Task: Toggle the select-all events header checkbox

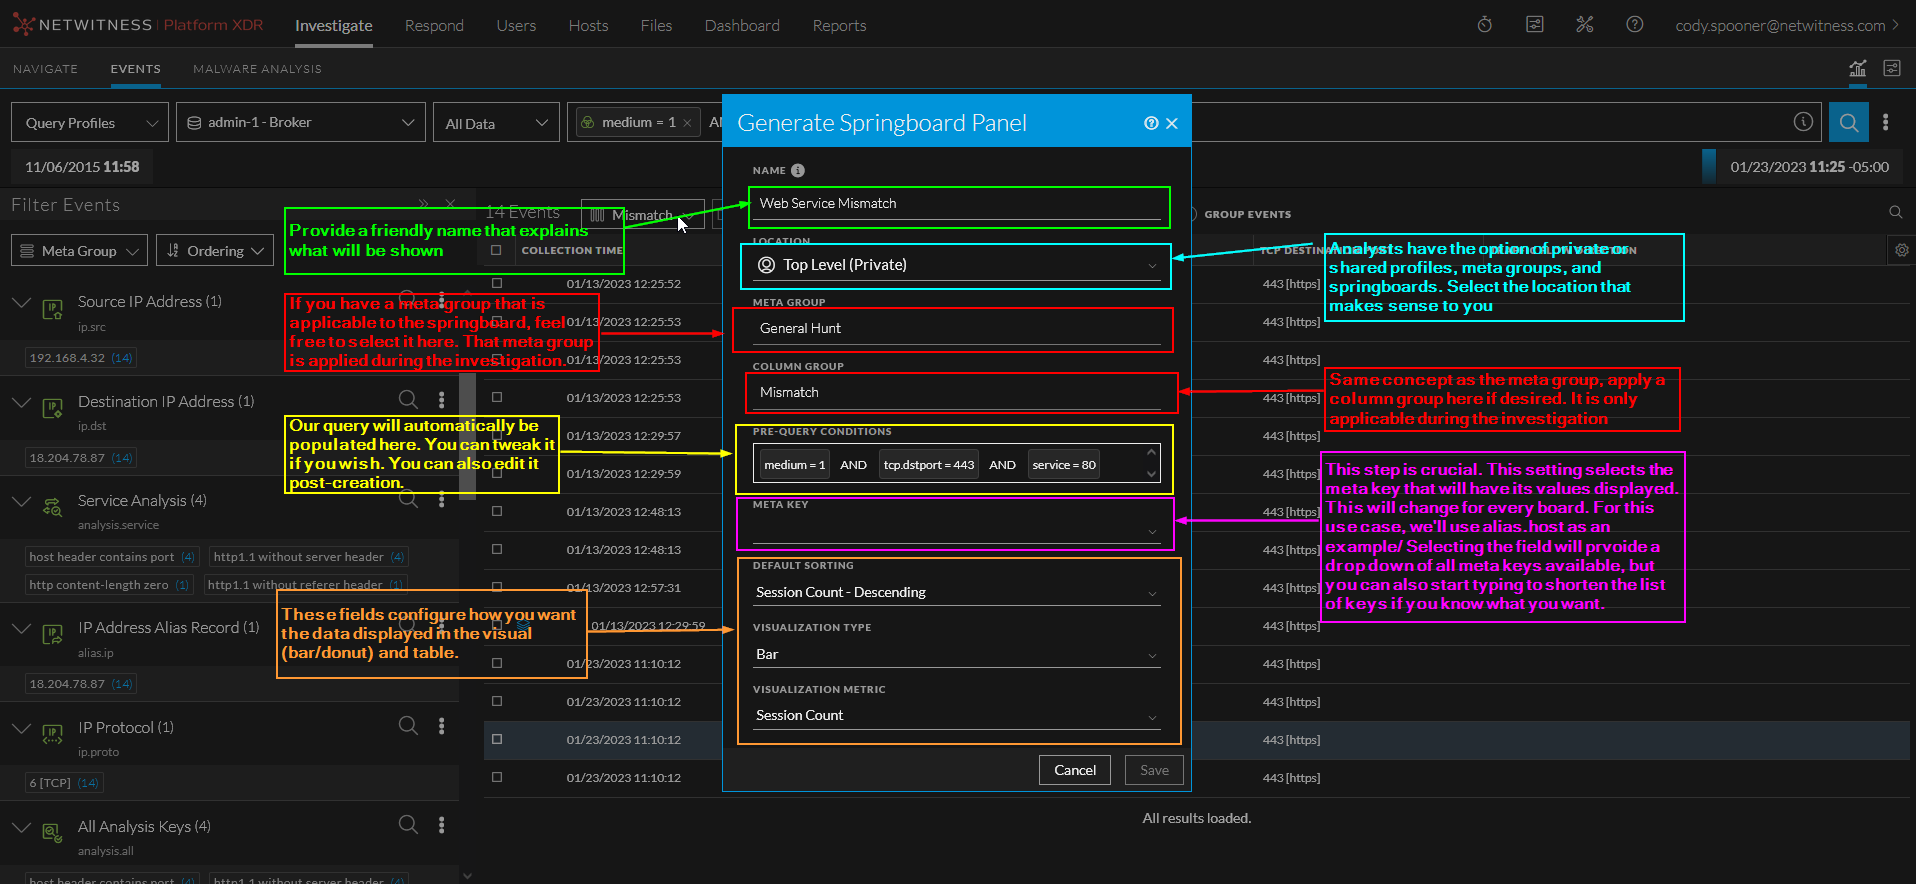Action: [496, 250]
